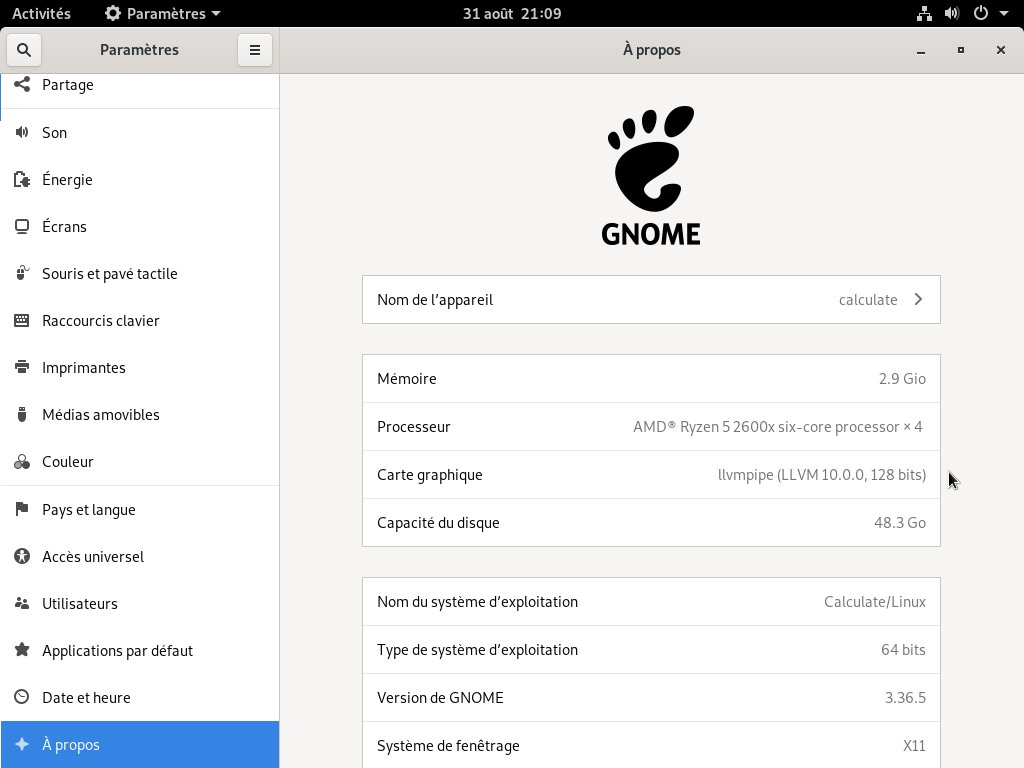Click the Capacité du disque 48.3 Go value
Viewport: 1024px width, 768px height.
[x=900, y=522]
